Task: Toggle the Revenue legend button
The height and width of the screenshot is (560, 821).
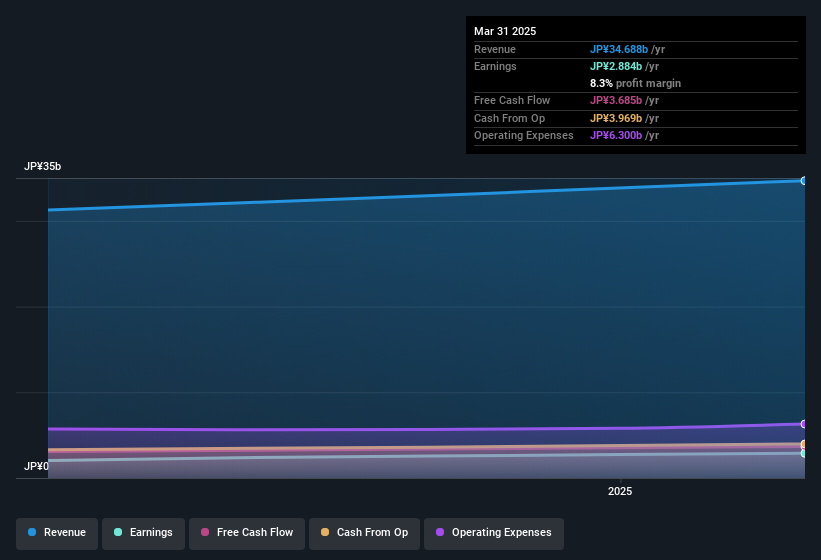Action: pyautogui.click(x=57, y=533)
